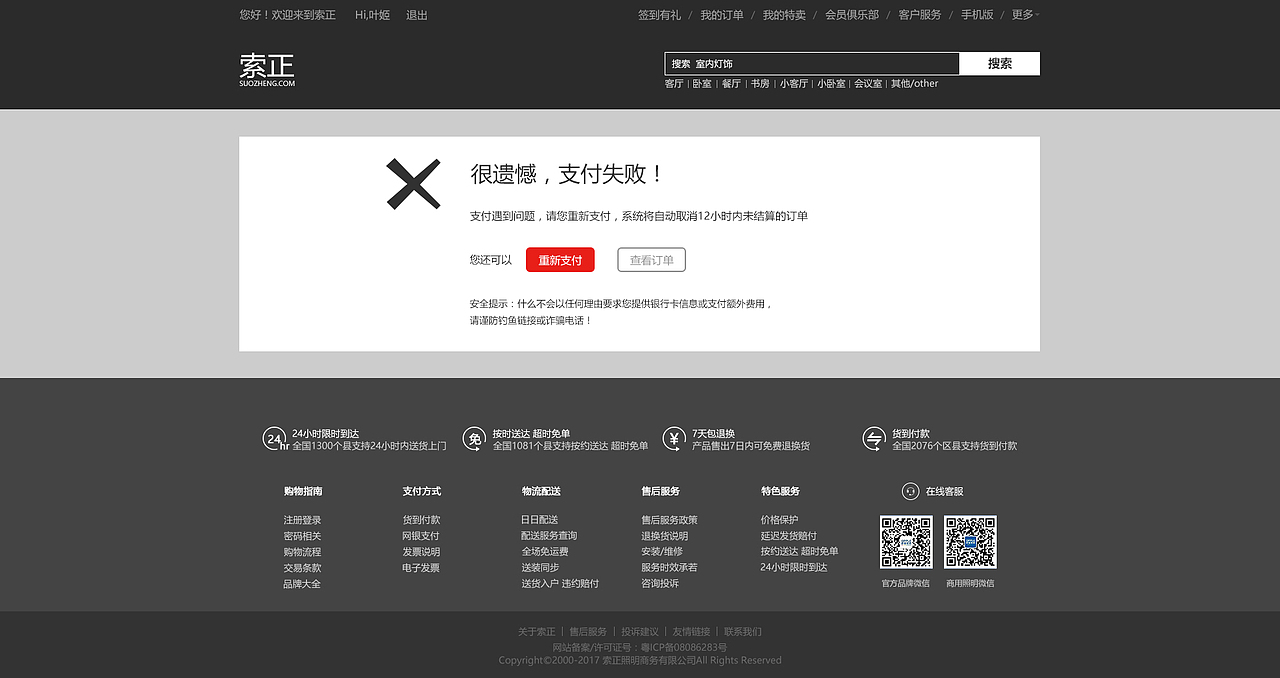The width and height of the screenshot is (1280, 678).
Task: Click 退出 to log out
Action: point(417,15)
